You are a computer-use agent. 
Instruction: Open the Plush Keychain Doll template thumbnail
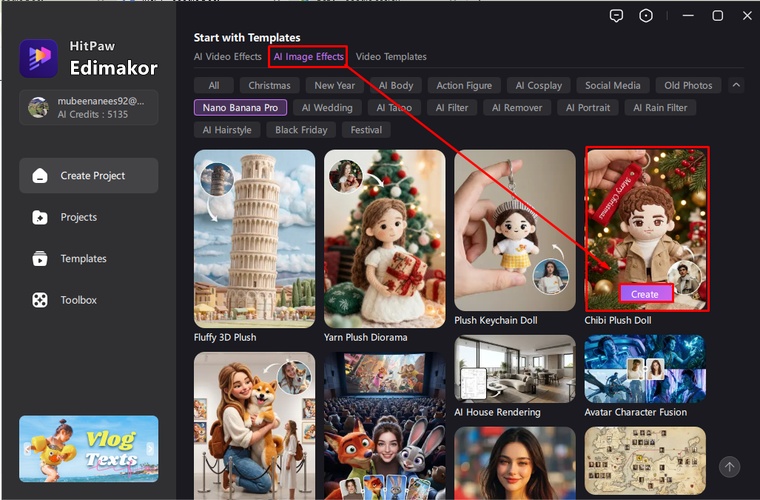(515, 230)
